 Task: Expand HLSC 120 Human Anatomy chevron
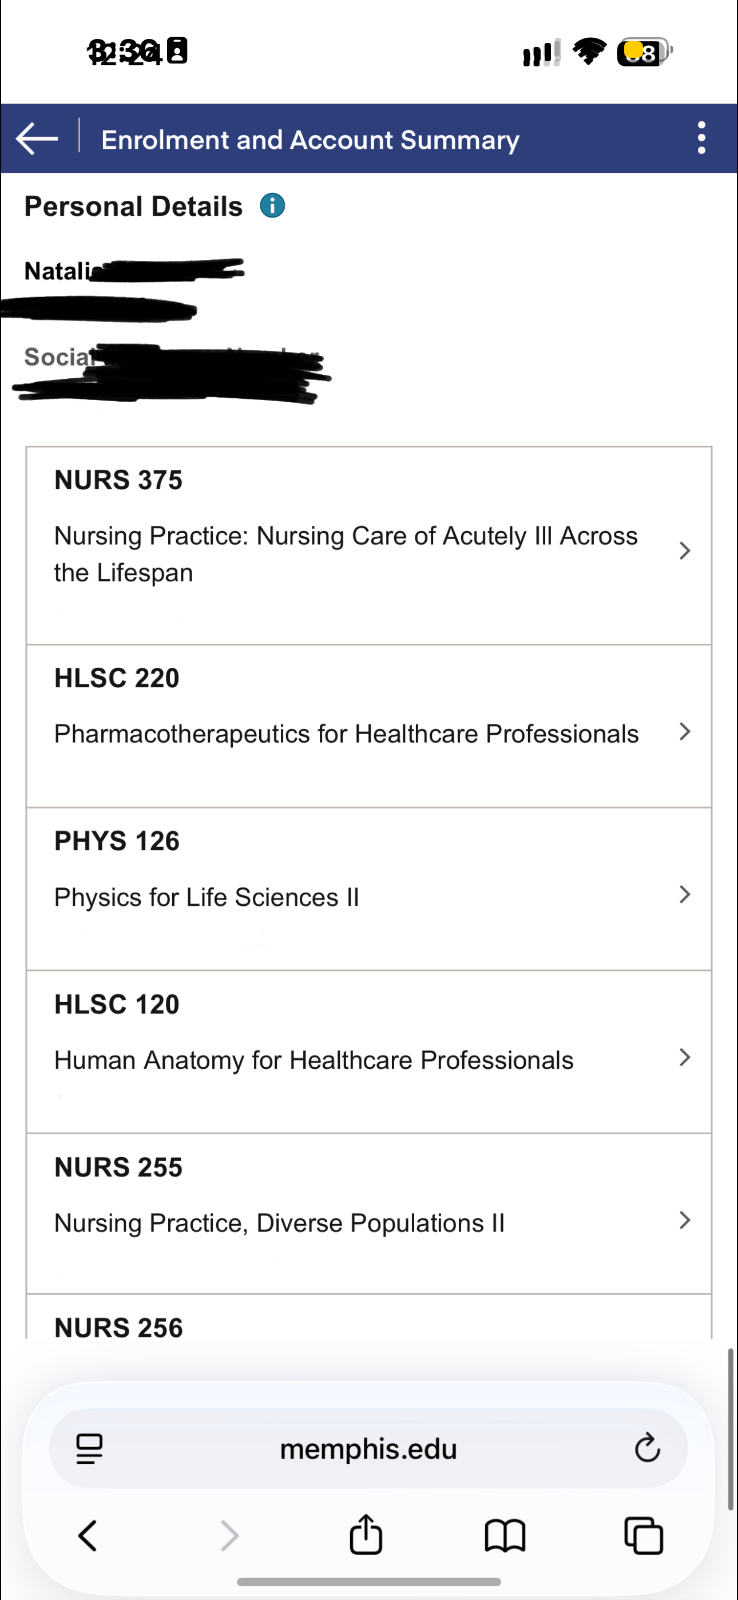pyautogui.click(x=685, y=1058)
